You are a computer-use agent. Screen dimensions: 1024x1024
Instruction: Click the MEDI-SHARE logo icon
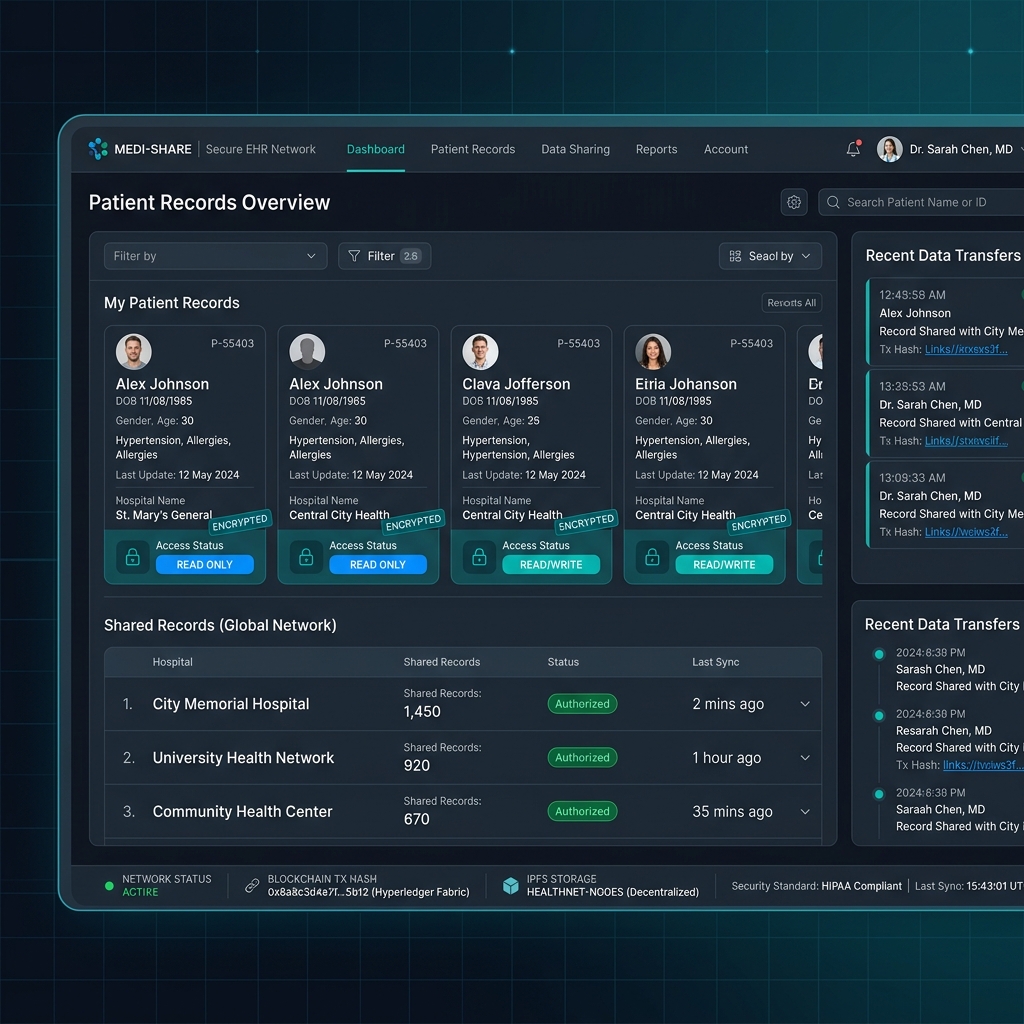(97, 148)
